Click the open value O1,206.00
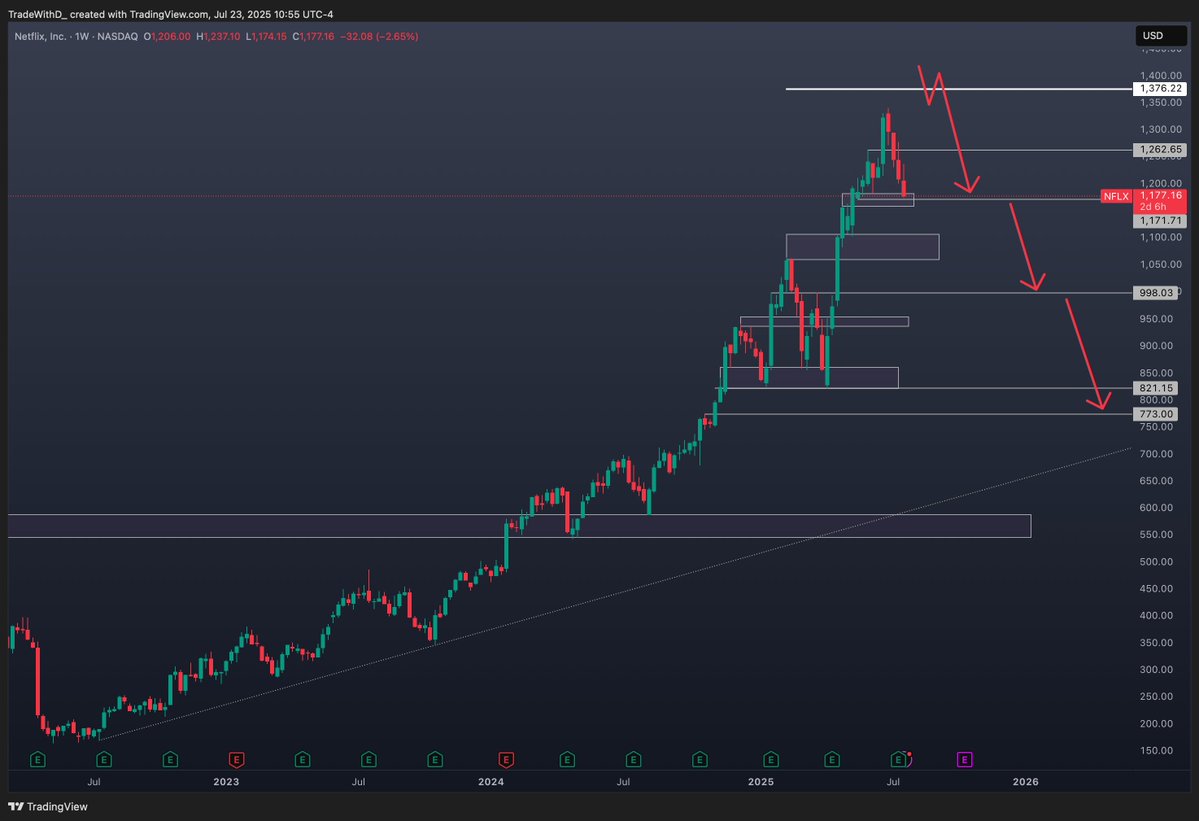The height and width of the screenshot is (821, 1199). pyautogui.click(x=167, y=36)
